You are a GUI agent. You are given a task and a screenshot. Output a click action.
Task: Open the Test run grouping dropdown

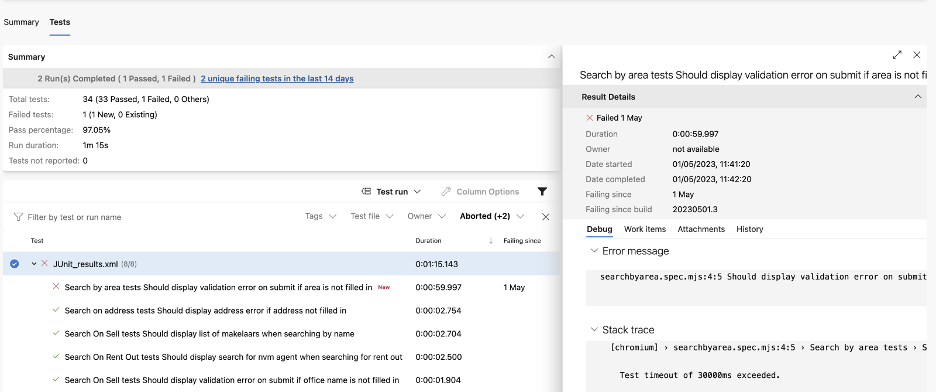click(392, 192)
